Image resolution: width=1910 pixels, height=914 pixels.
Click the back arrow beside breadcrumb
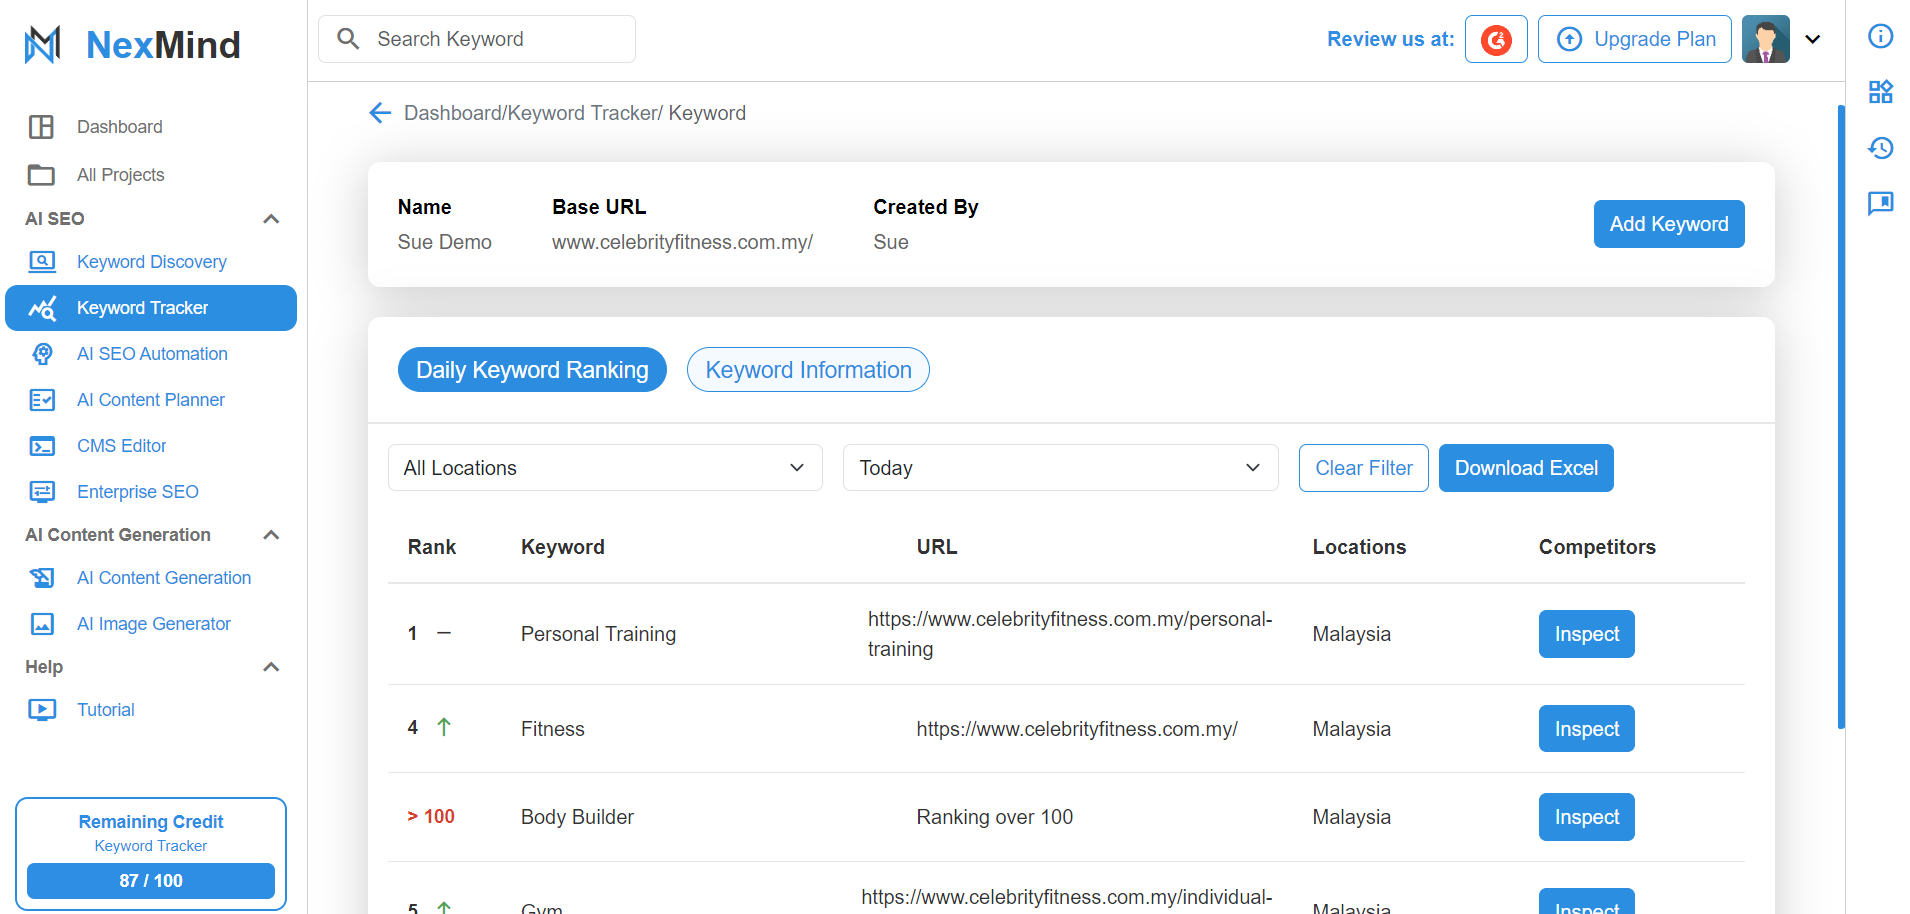point(380,113)
